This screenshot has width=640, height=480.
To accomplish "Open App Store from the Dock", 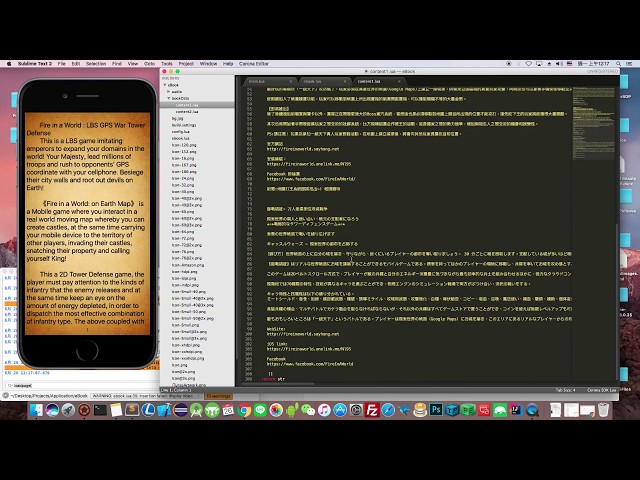I will pyautogui.click(x=340, y=410).
